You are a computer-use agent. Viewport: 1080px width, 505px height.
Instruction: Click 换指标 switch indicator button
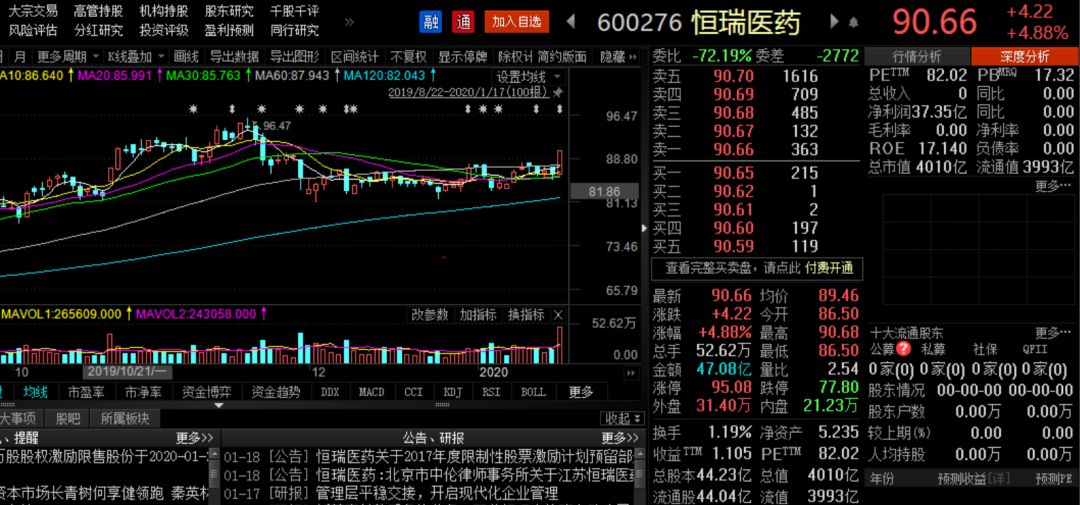[x=526, y=315]
